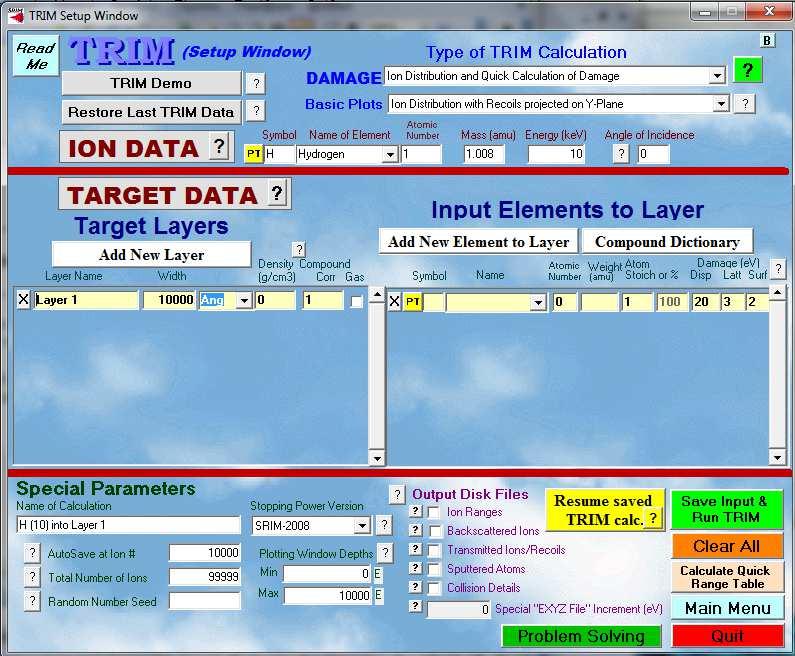Open Stopping Power Version help
This screenshot has height=656, width=795.
pyautogui.click(x=384, y=525)
